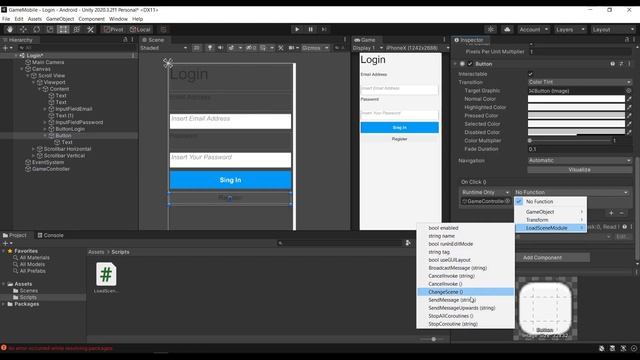
Task: Select GameController in Hierarchy
Action: (51, 169)
